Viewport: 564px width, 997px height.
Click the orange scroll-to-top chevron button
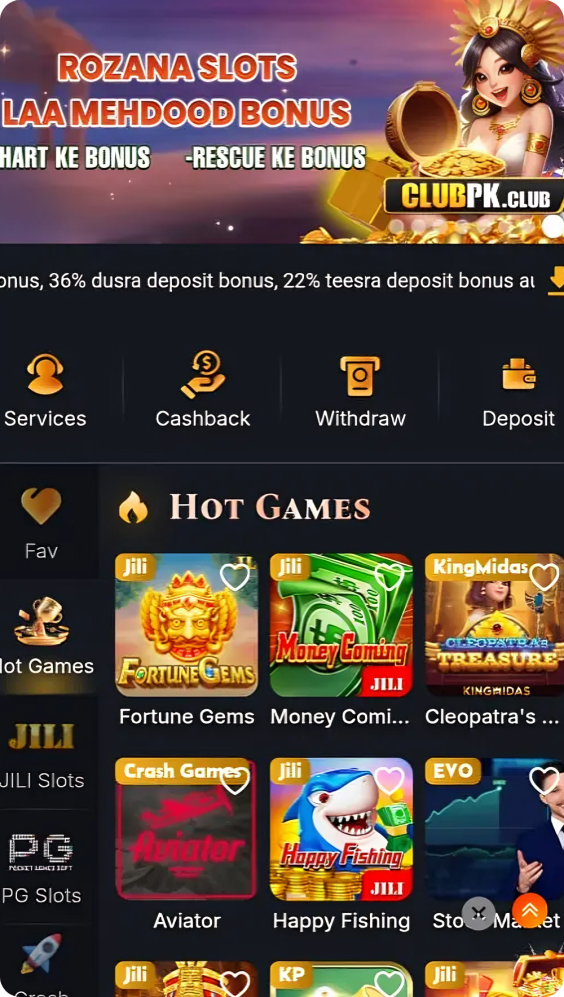[530, 911]
